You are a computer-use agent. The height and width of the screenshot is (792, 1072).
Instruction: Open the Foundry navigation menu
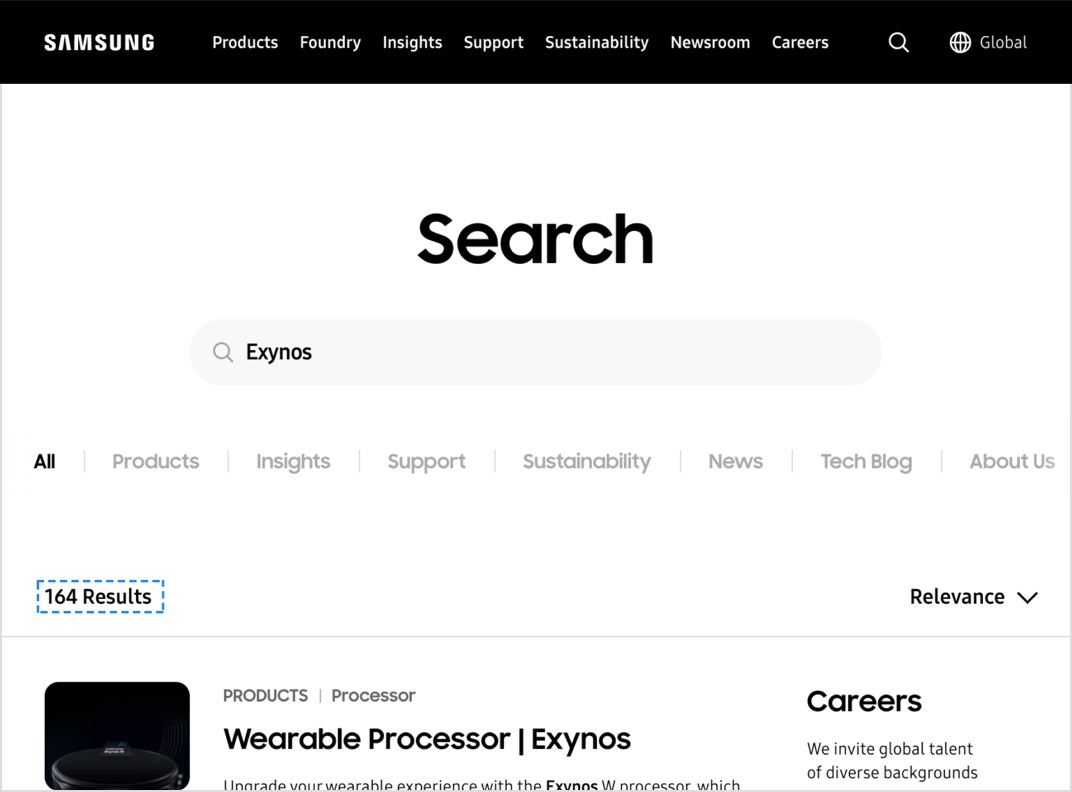[x=330, y=42]
